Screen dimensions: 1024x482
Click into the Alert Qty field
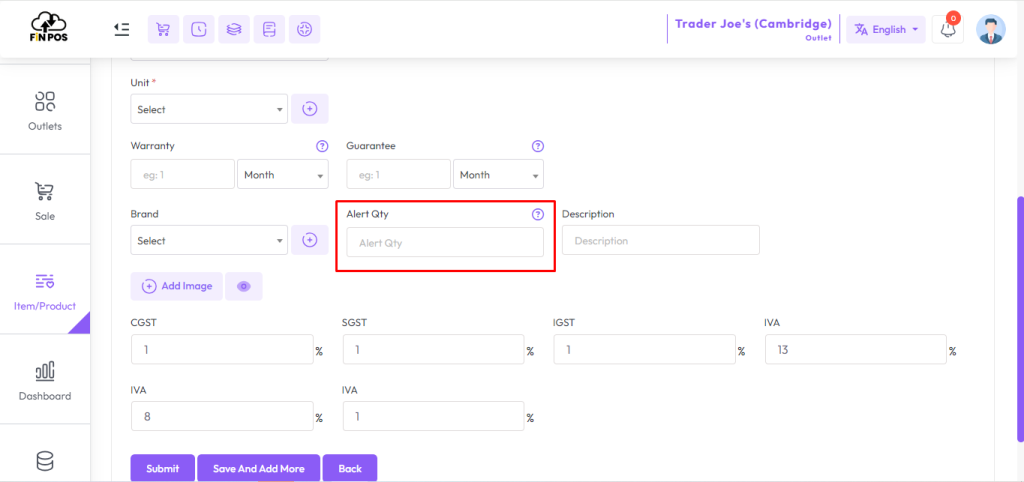point(445,242)
